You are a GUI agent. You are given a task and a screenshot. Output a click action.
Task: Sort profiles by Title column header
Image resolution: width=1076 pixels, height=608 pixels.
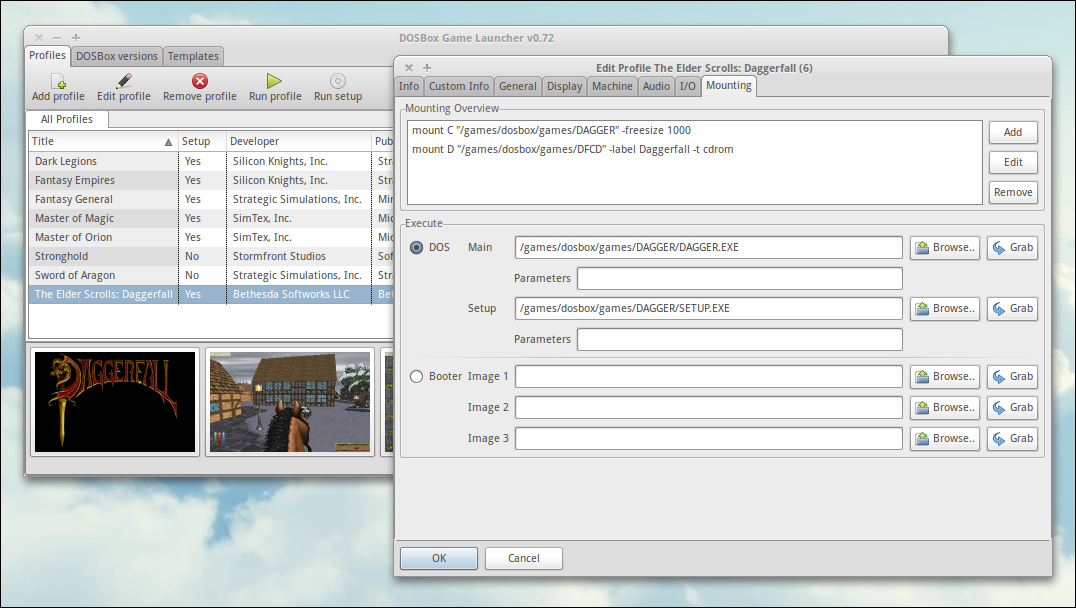click(x=103, y=141)
